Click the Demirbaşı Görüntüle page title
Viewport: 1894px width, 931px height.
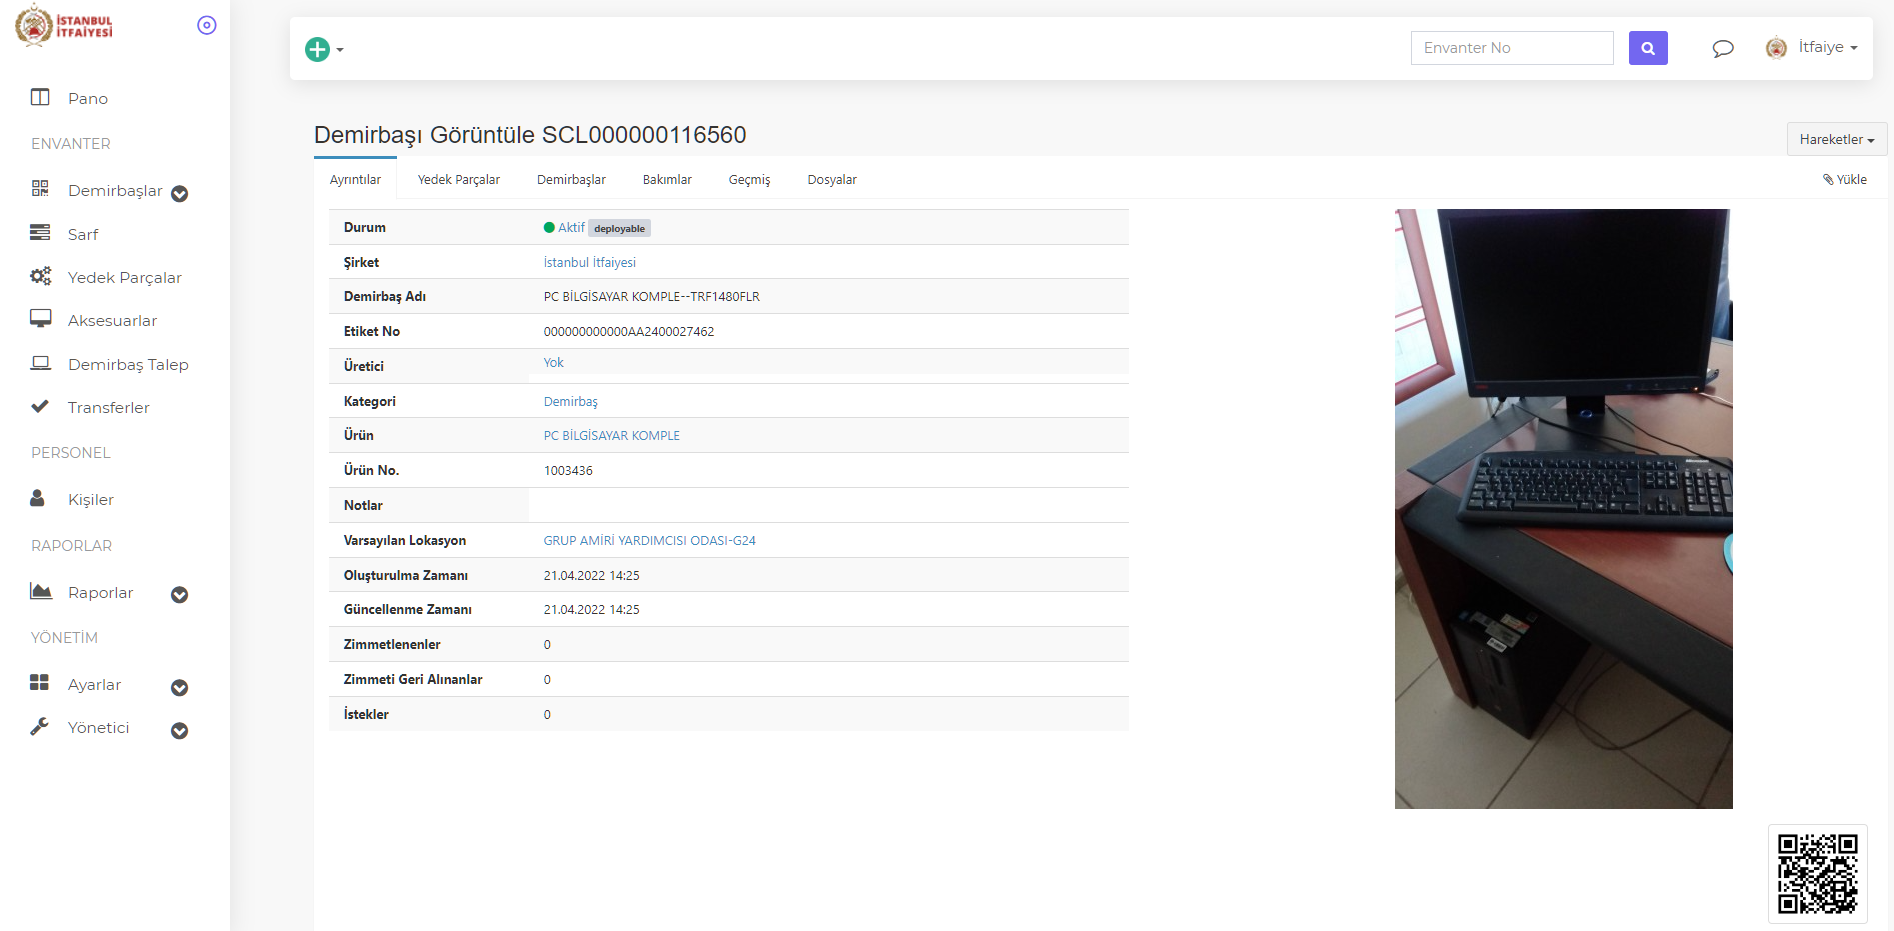[x=530, y=135]
